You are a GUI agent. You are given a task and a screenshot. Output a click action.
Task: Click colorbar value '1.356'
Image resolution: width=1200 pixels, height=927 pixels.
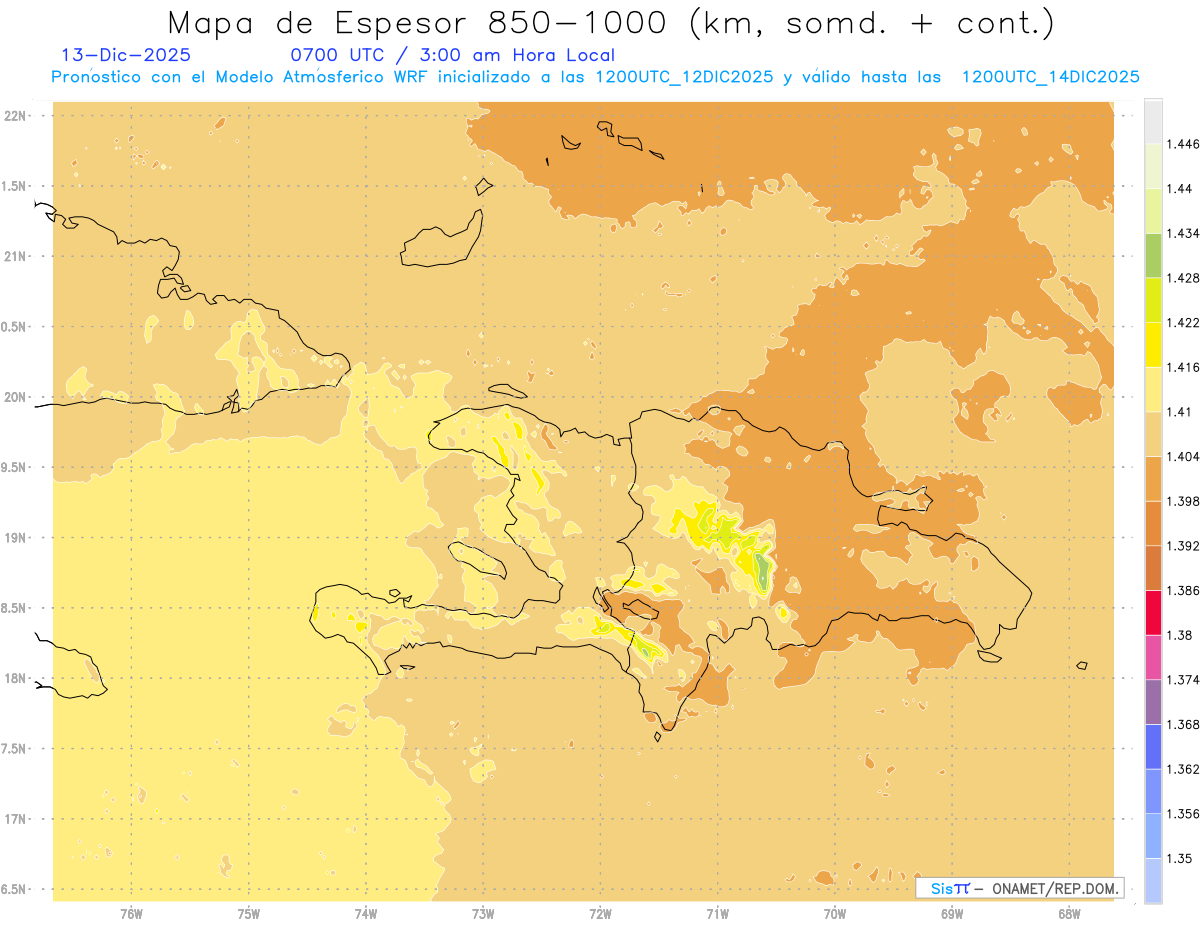click(1181, 814)
